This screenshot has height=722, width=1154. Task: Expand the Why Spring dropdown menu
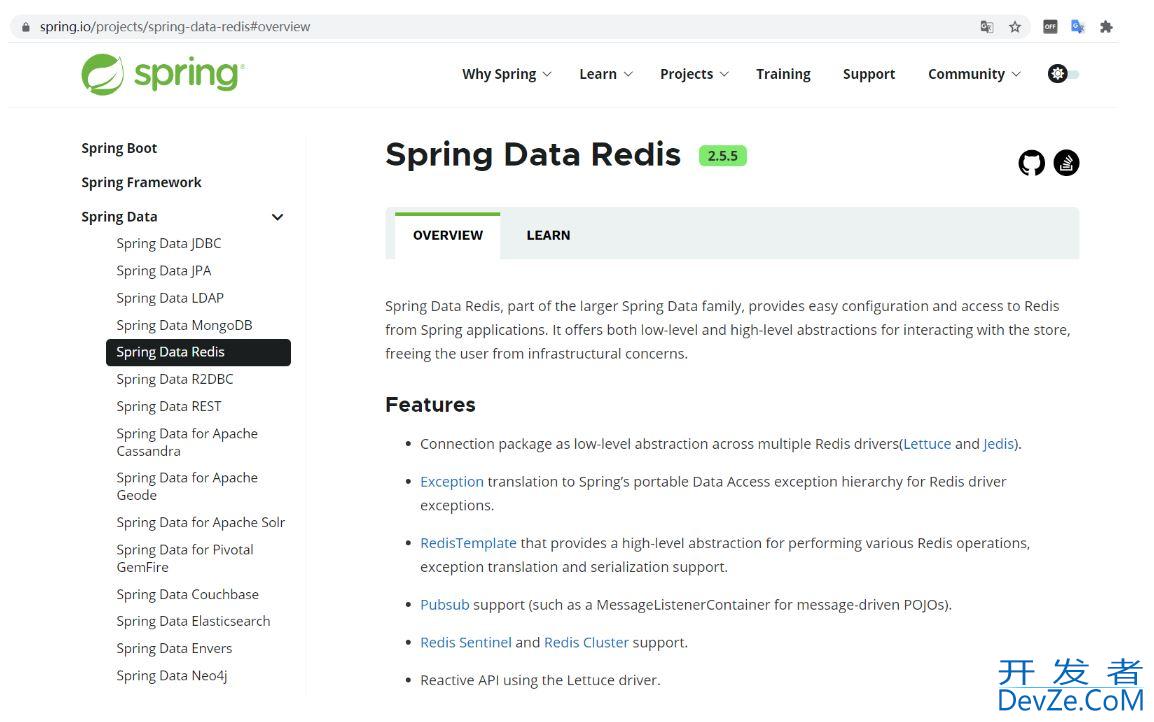tap(506, 74)
